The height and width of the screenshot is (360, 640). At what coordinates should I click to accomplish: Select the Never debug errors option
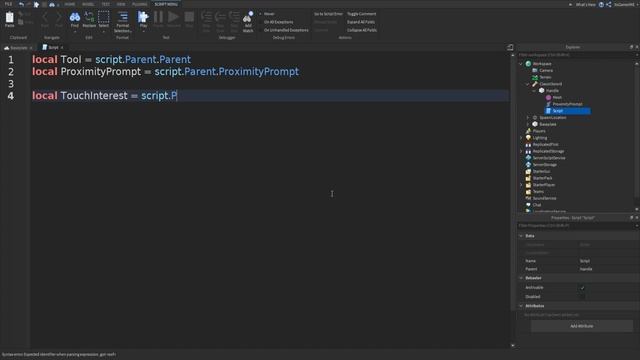(x=268, y=14)
